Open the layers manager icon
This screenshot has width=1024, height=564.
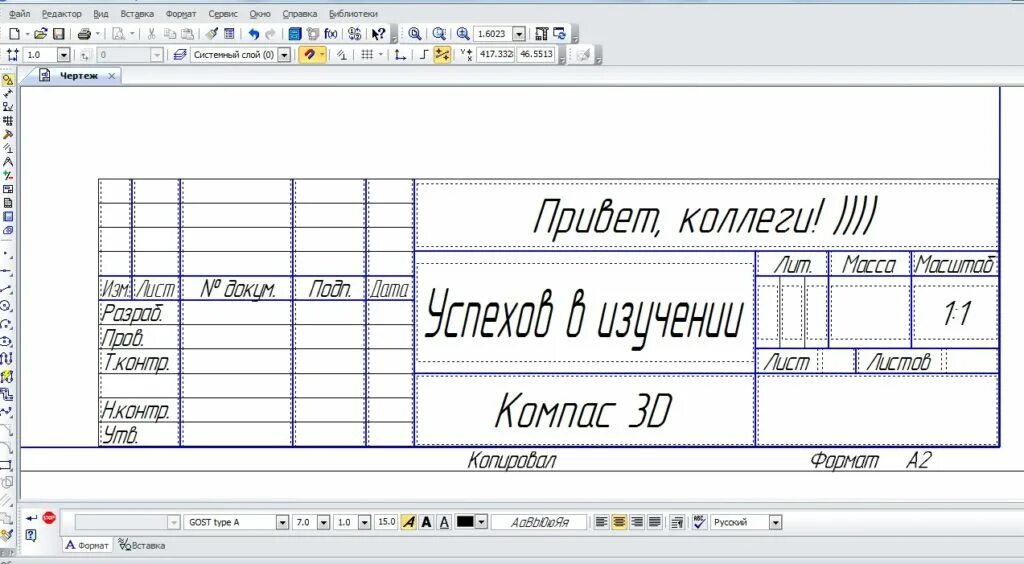click(180, 55)
